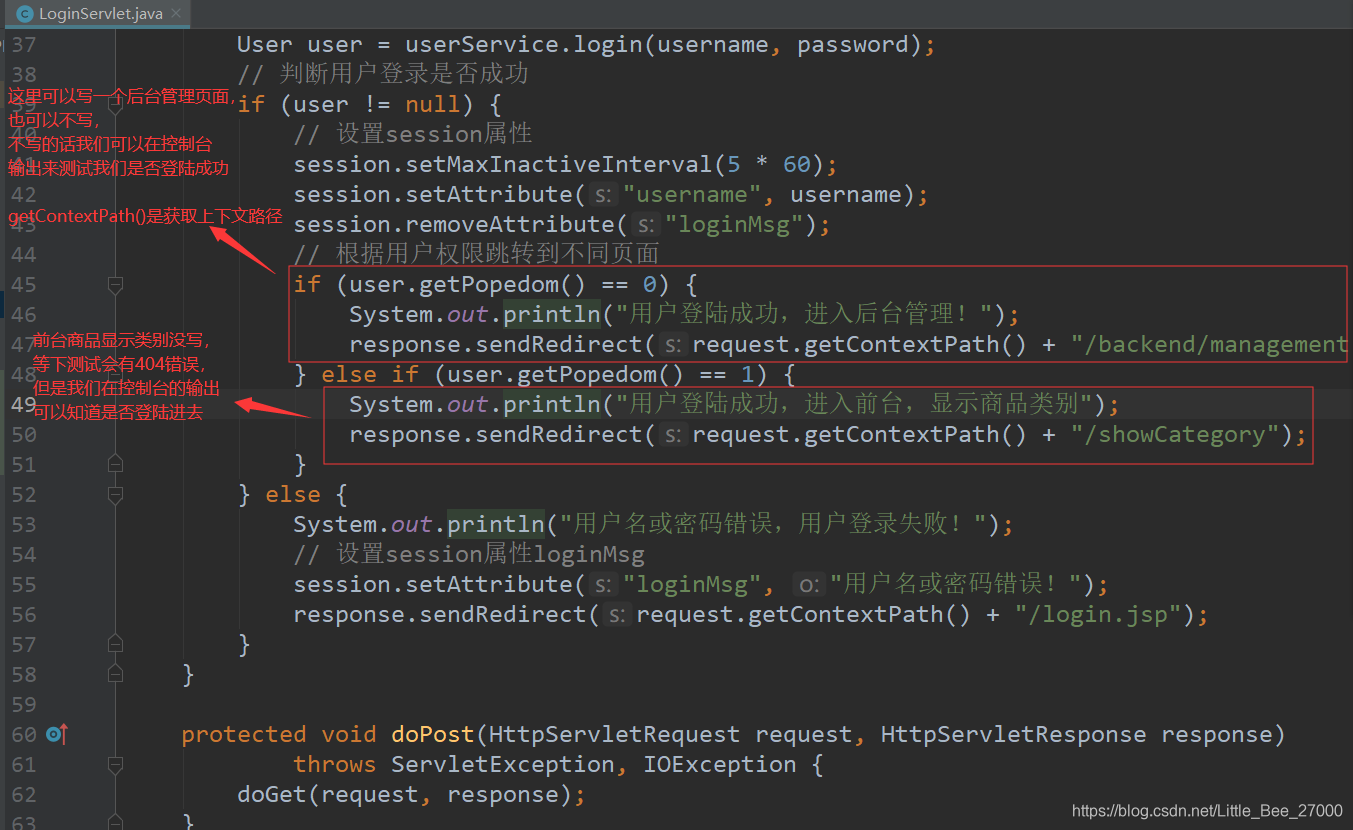
Task: Click line number 62 in the gutter
Action: pyautogui.click(x=24, y=795)
